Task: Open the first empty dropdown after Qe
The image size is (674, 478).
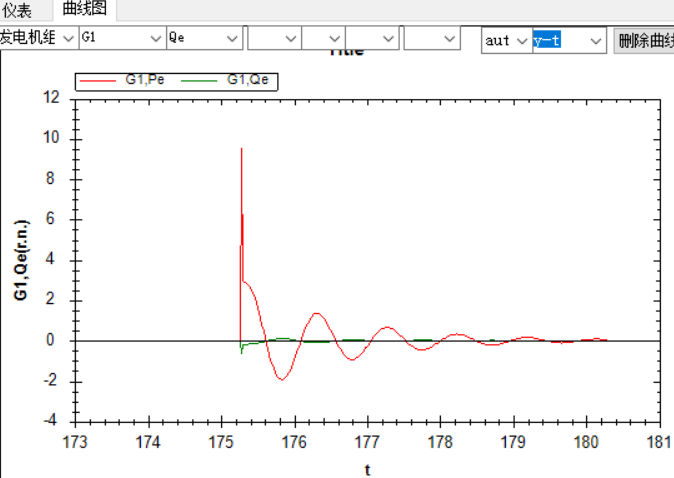Action: coord(274,39)
